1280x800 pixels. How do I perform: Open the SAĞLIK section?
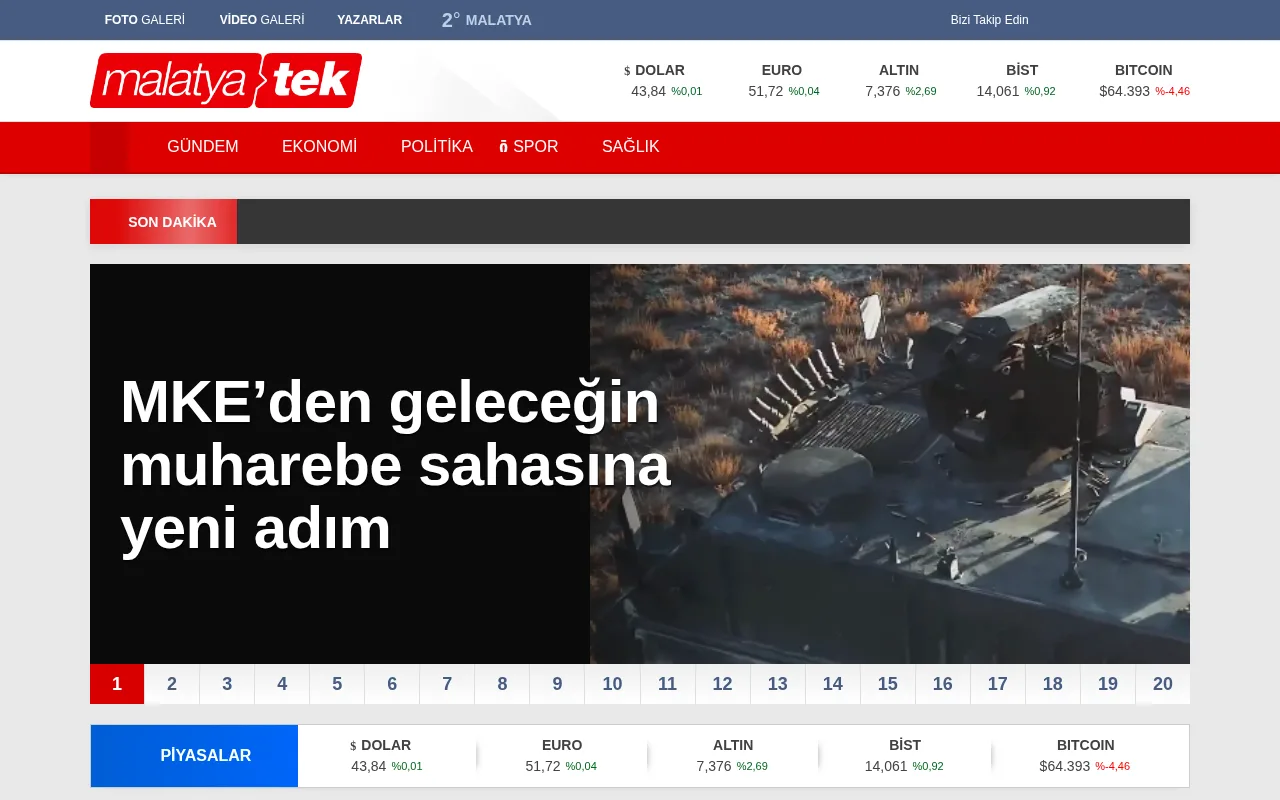[630, 146]
